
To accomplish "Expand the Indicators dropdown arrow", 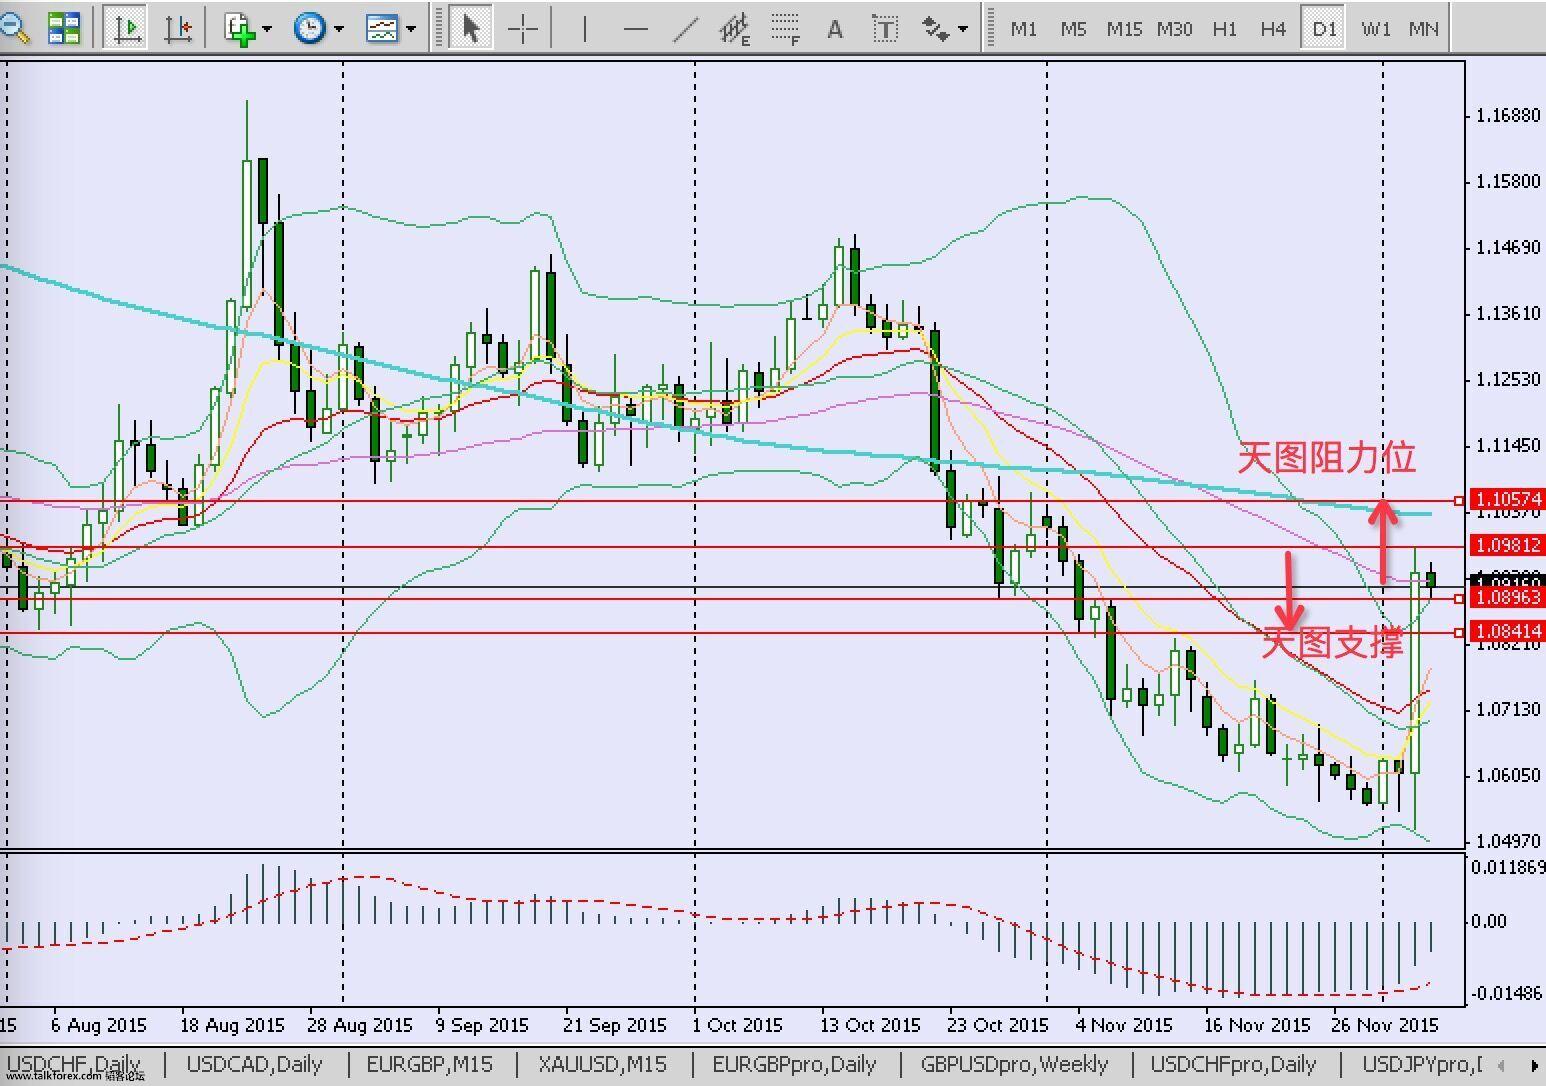I will [266, 30].
